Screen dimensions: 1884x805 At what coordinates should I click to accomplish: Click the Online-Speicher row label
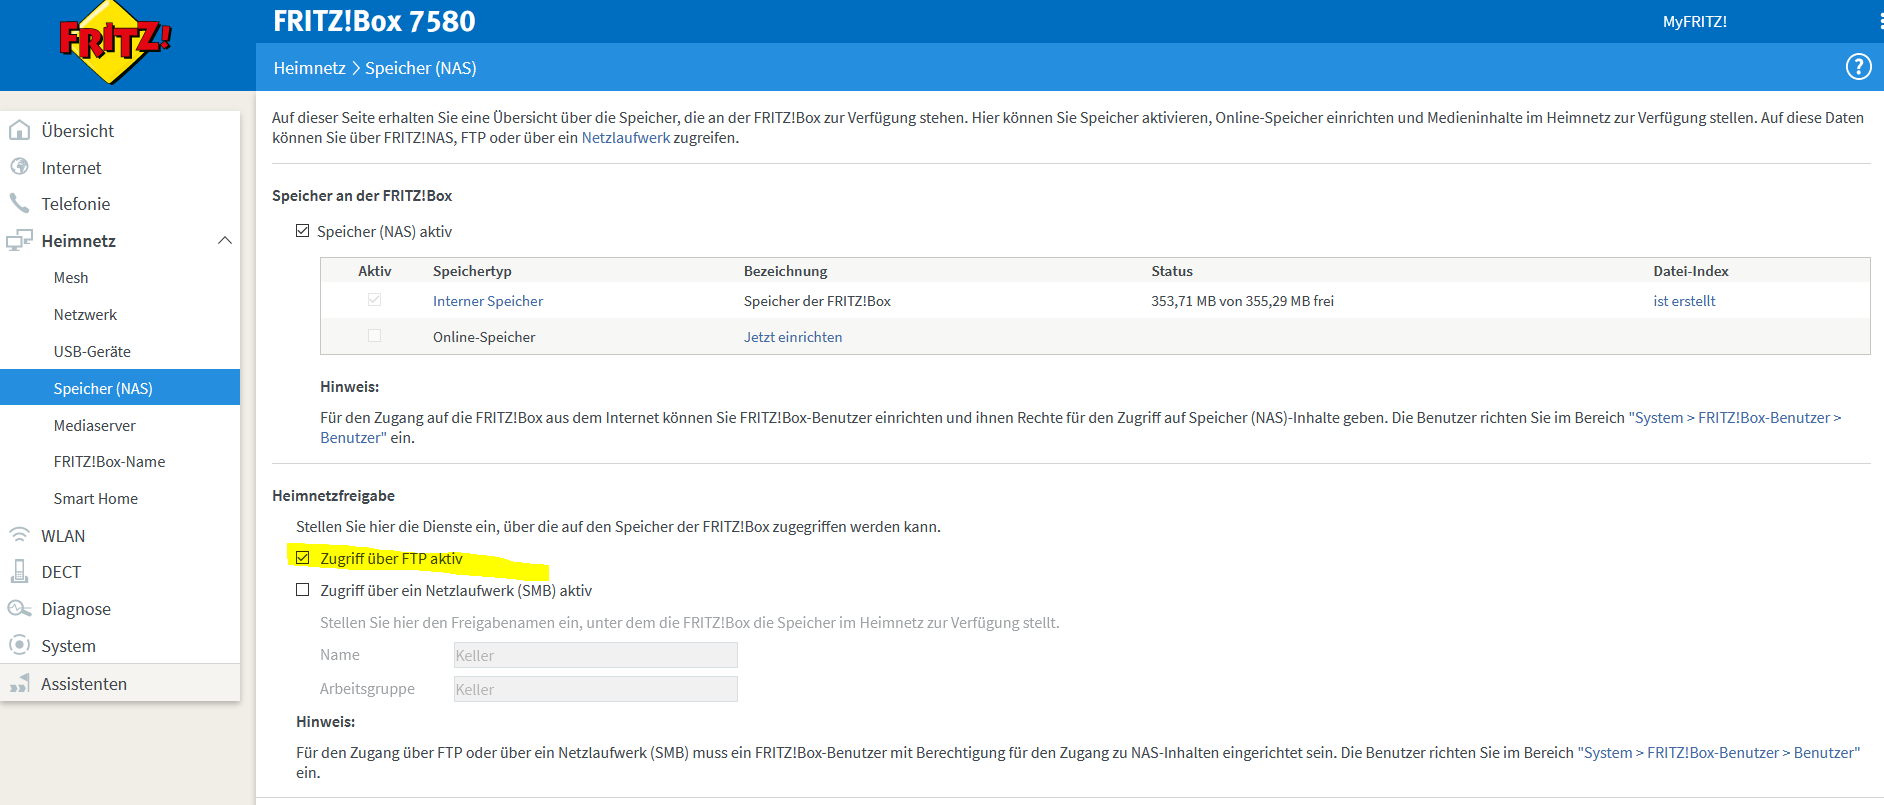click(484, 336)
